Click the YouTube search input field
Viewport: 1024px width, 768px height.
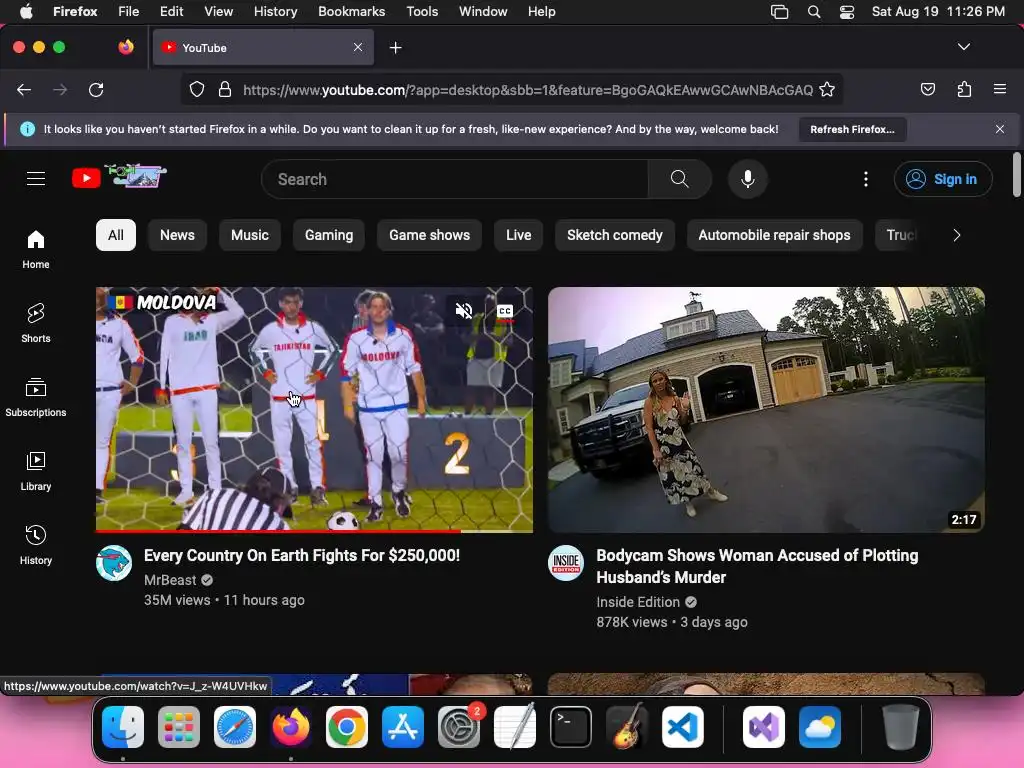tap(455, 179)
